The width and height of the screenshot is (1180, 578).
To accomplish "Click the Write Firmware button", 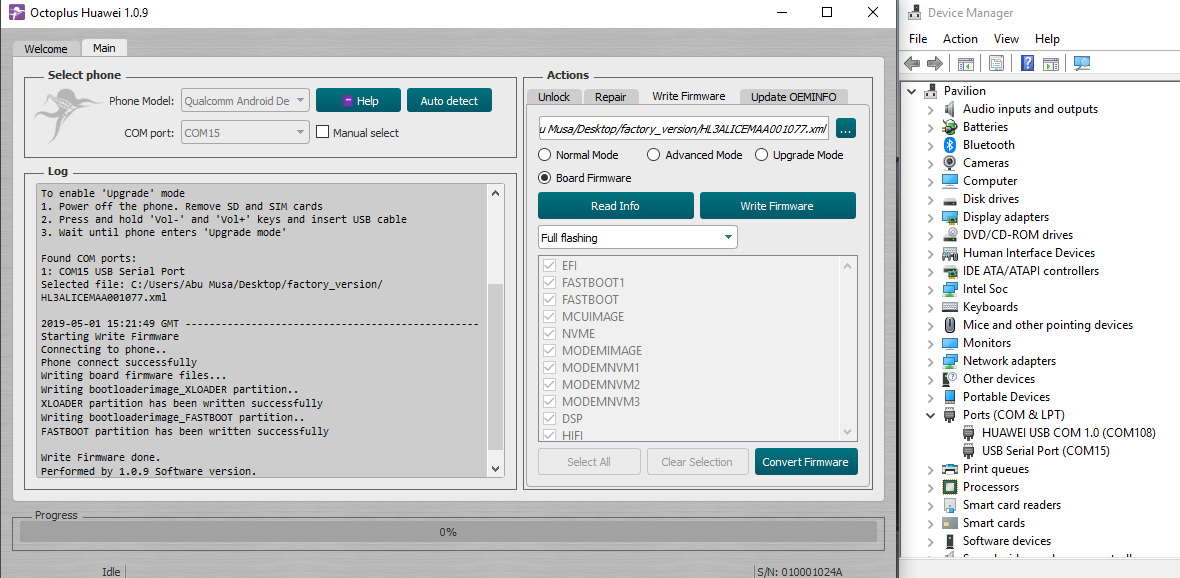I will (x=777, y=205).
